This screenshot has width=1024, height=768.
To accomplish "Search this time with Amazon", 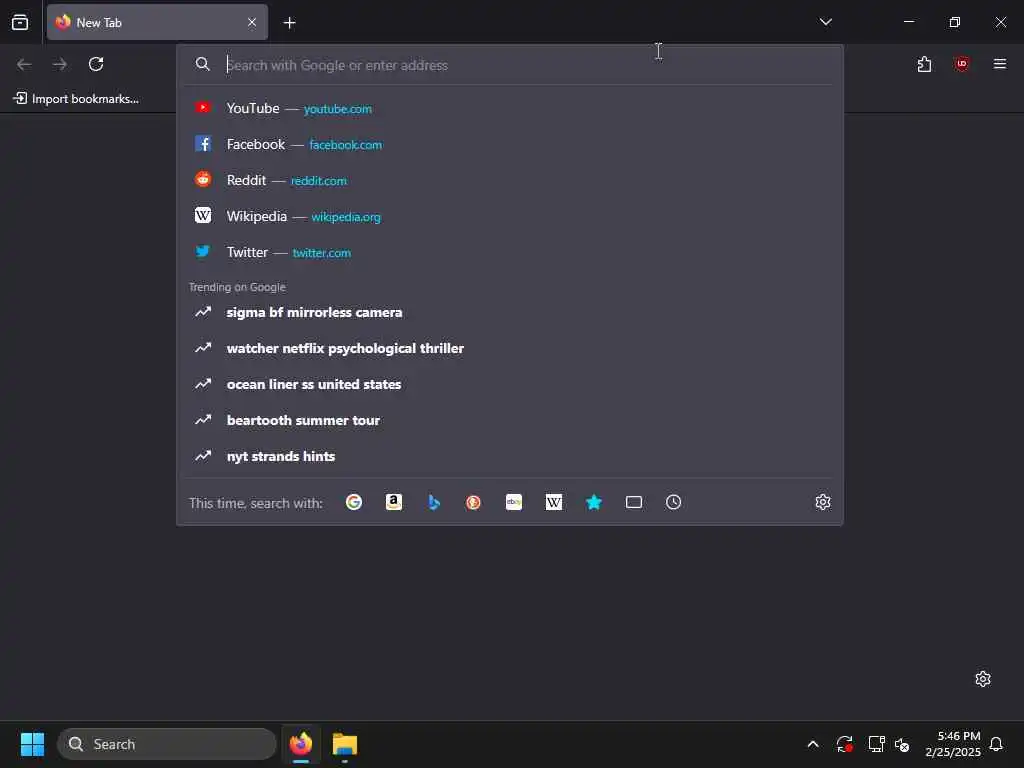I will coord(394,502).
